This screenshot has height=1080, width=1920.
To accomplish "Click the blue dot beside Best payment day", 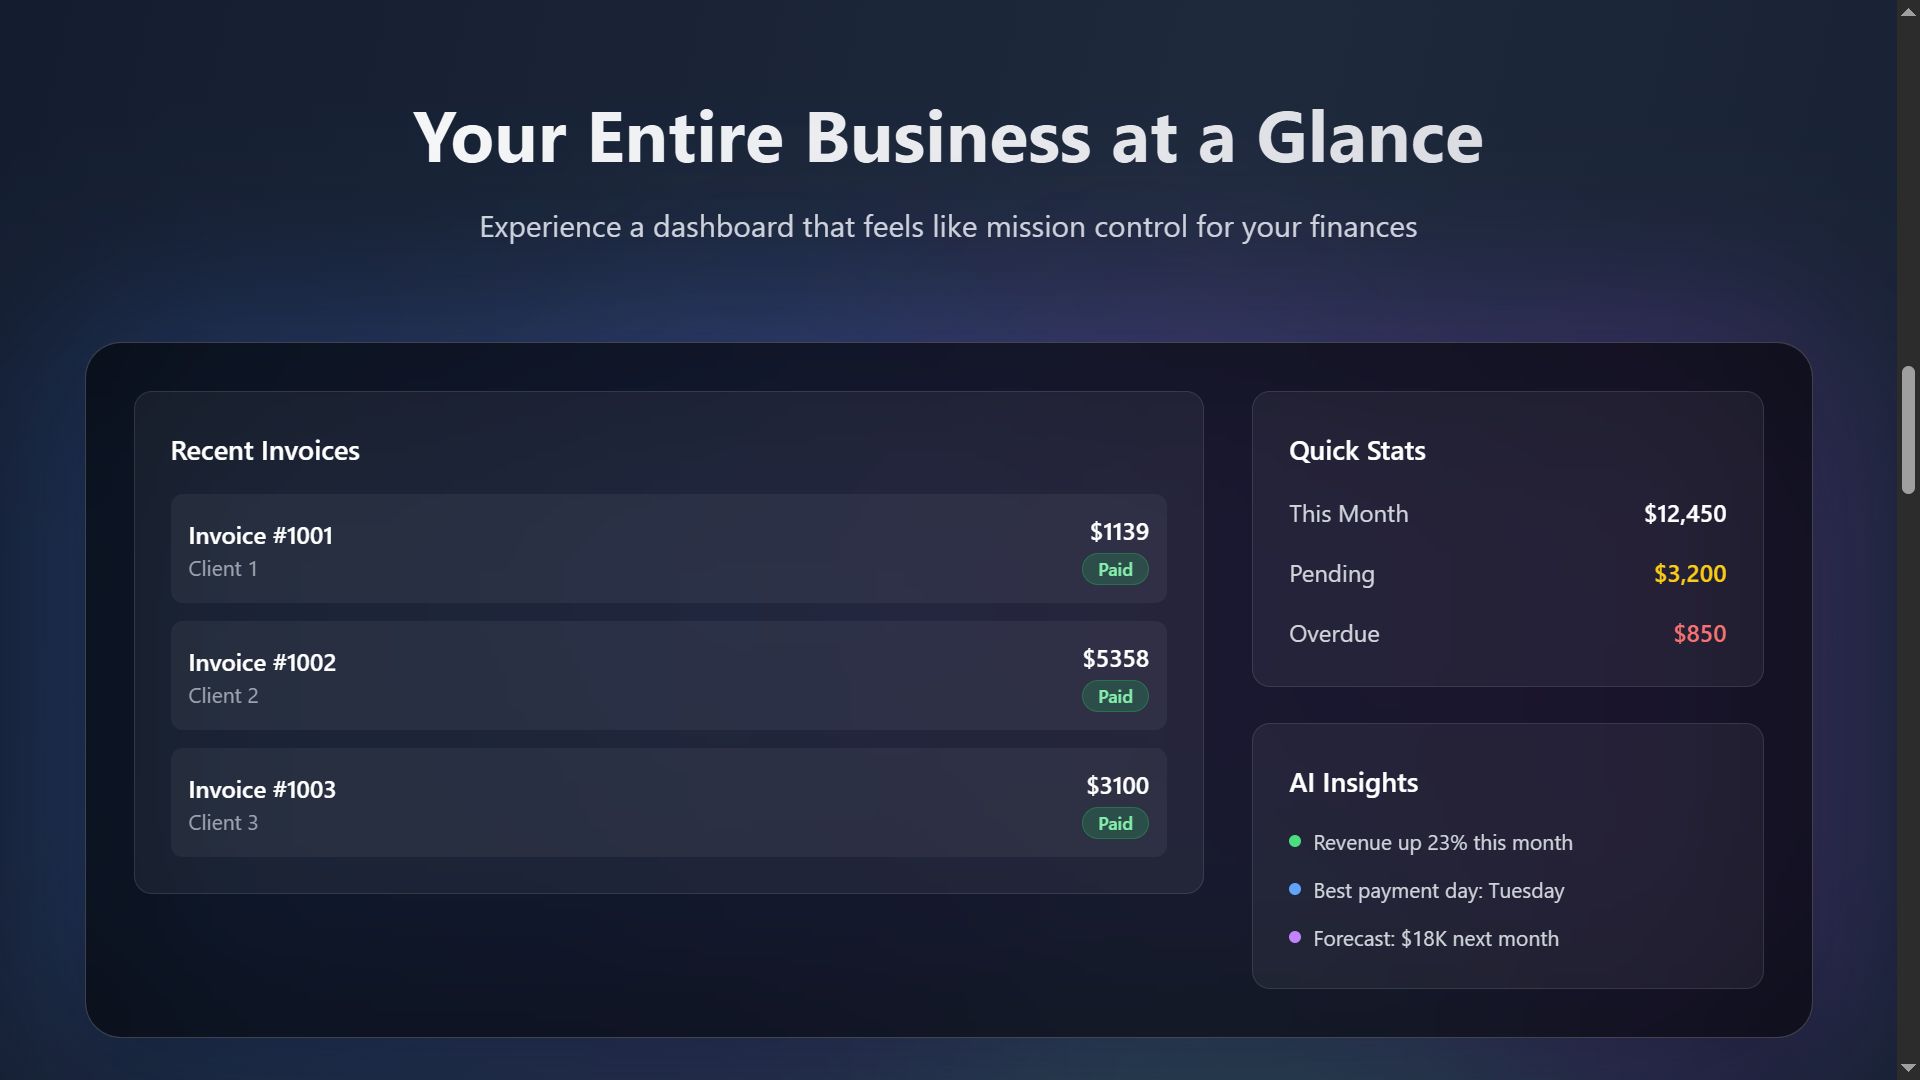I will (1295, 890).
